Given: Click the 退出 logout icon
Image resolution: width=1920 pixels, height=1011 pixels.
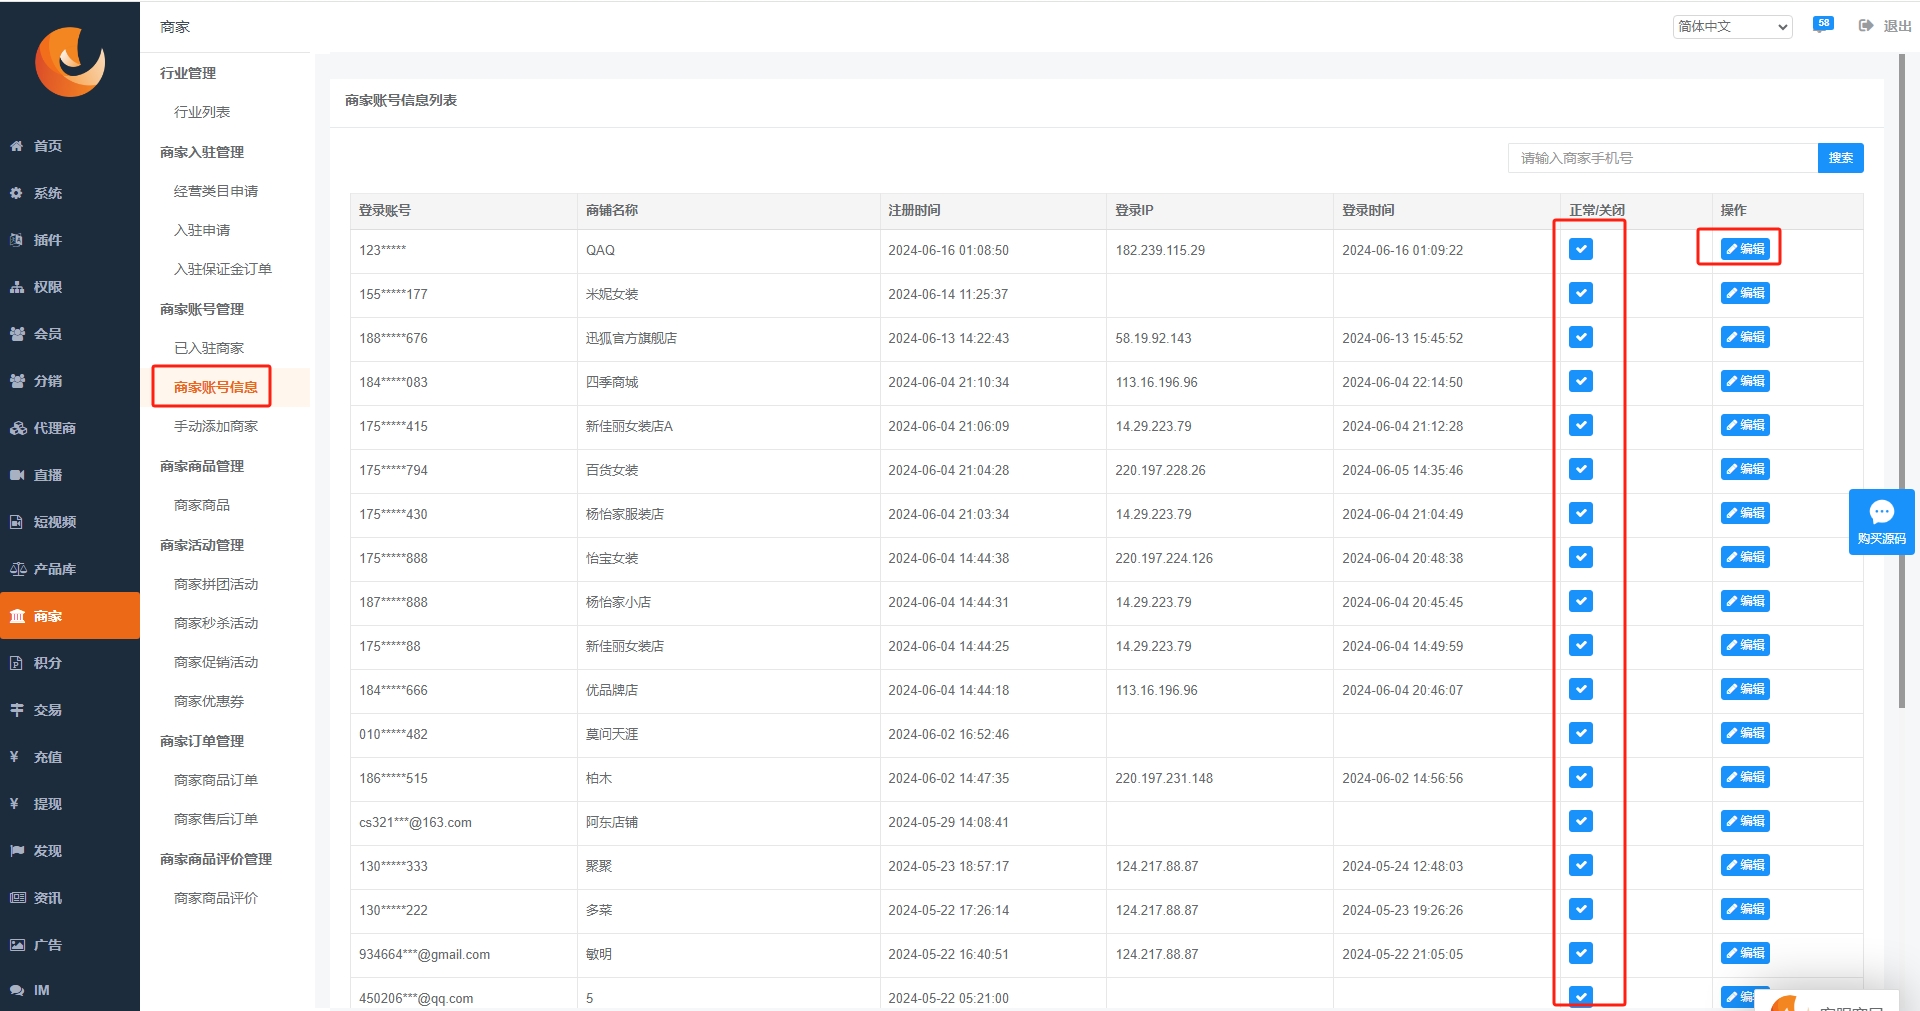Looking at the screenshot, I should pos(1866,26).
